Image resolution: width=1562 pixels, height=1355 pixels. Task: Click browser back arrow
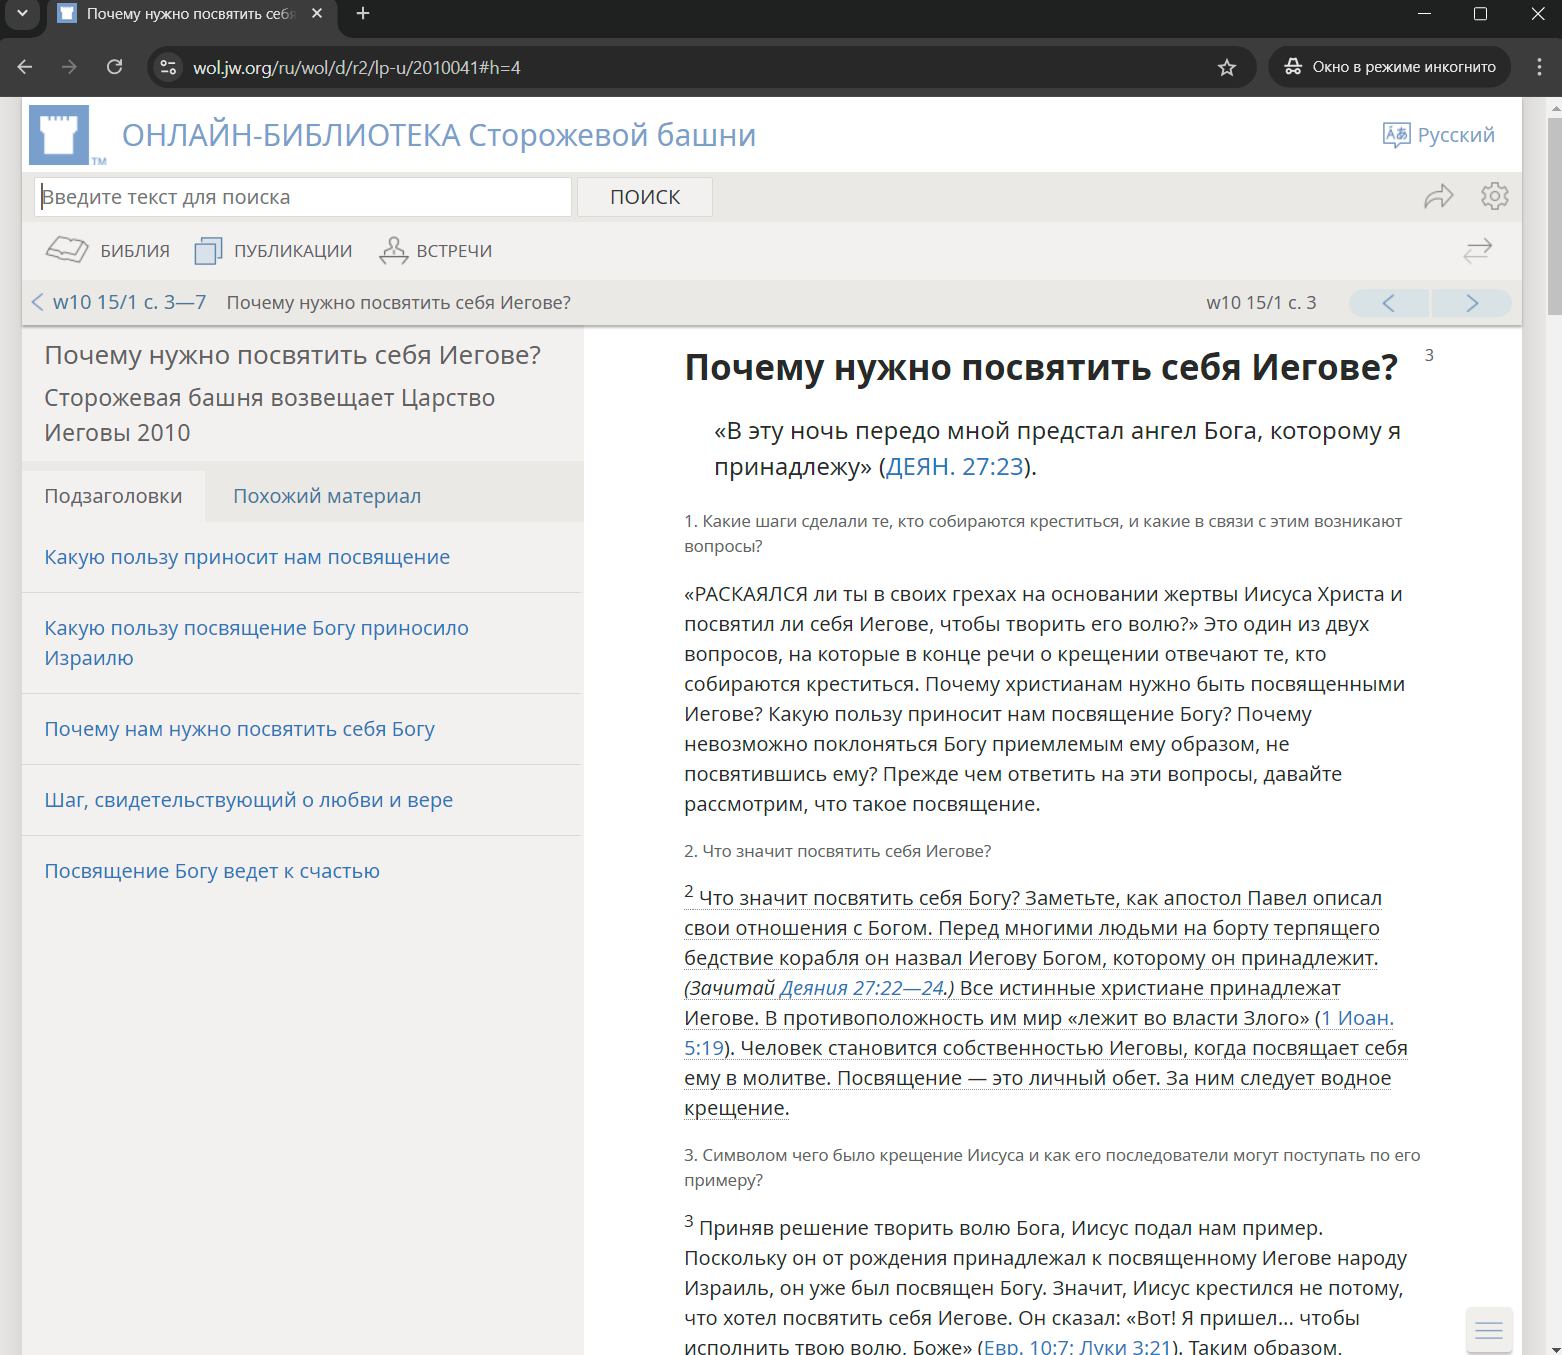[25, 67]
